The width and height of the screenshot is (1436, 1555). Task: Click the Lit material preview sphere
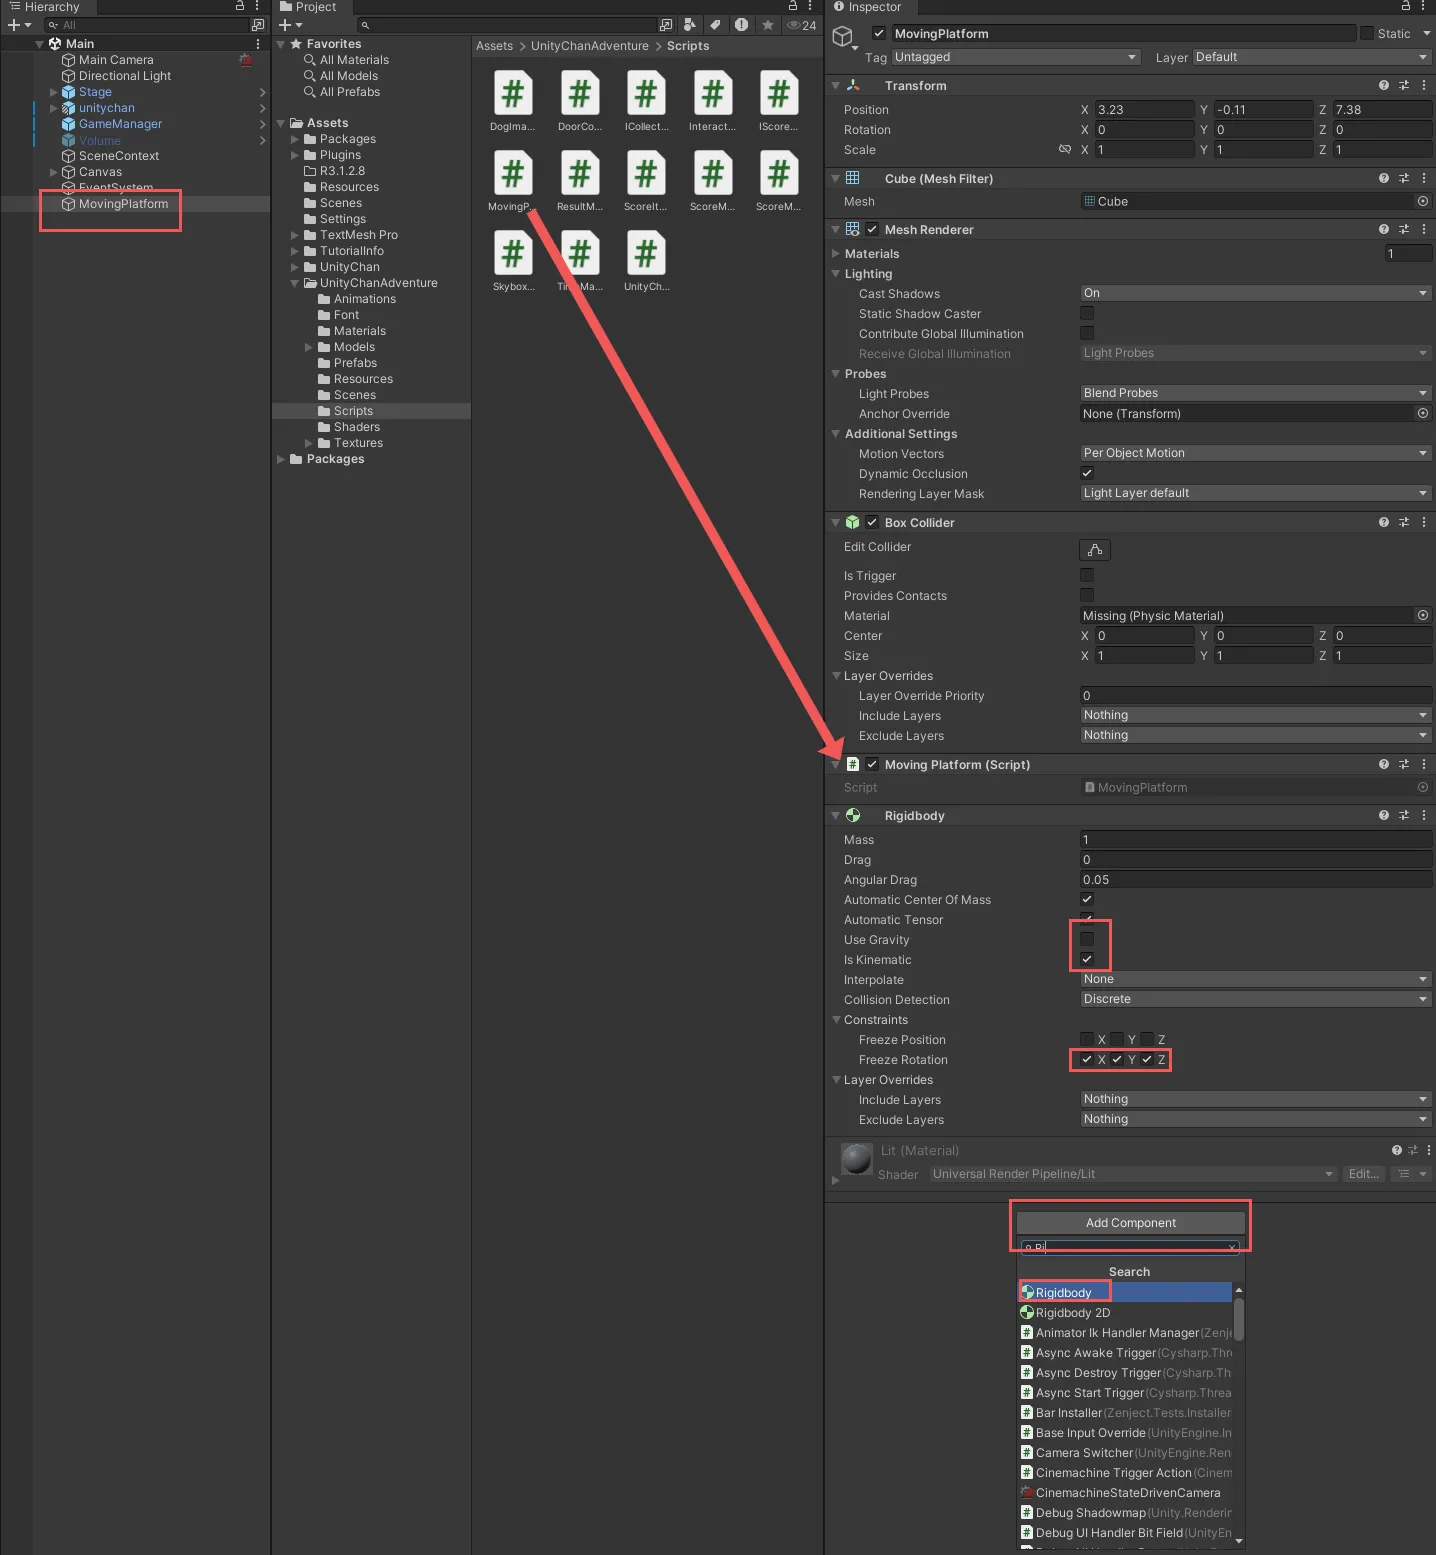pos(856,1159)
